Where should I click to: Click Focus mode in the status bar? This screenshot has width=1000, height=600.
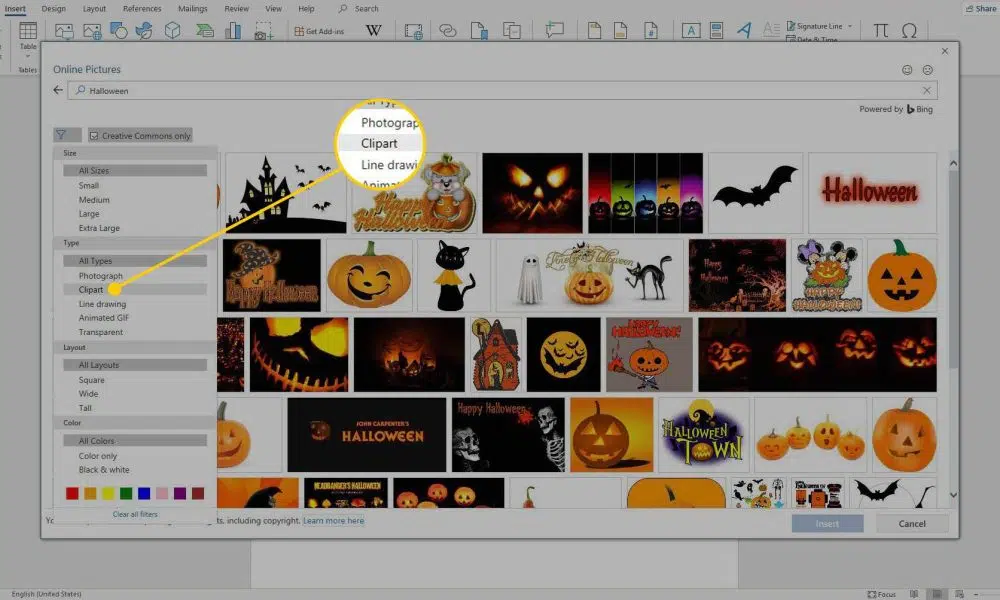click(x=881, y=594)
